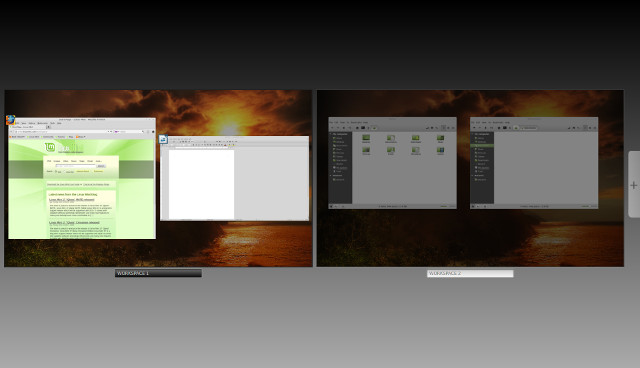Select the highlighted green sidebar entry in the file manager

482,145
